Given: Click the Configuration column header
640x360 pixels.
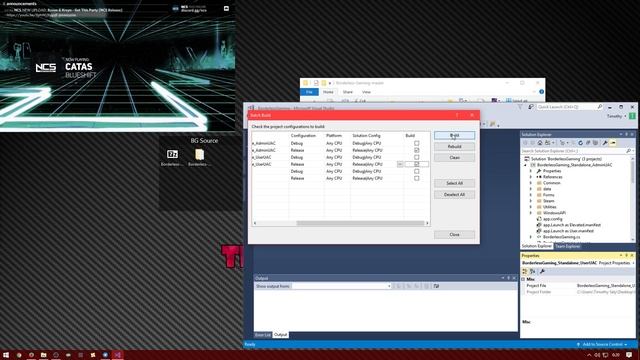Looking at the screenshot, I should [x=303, y=136].
